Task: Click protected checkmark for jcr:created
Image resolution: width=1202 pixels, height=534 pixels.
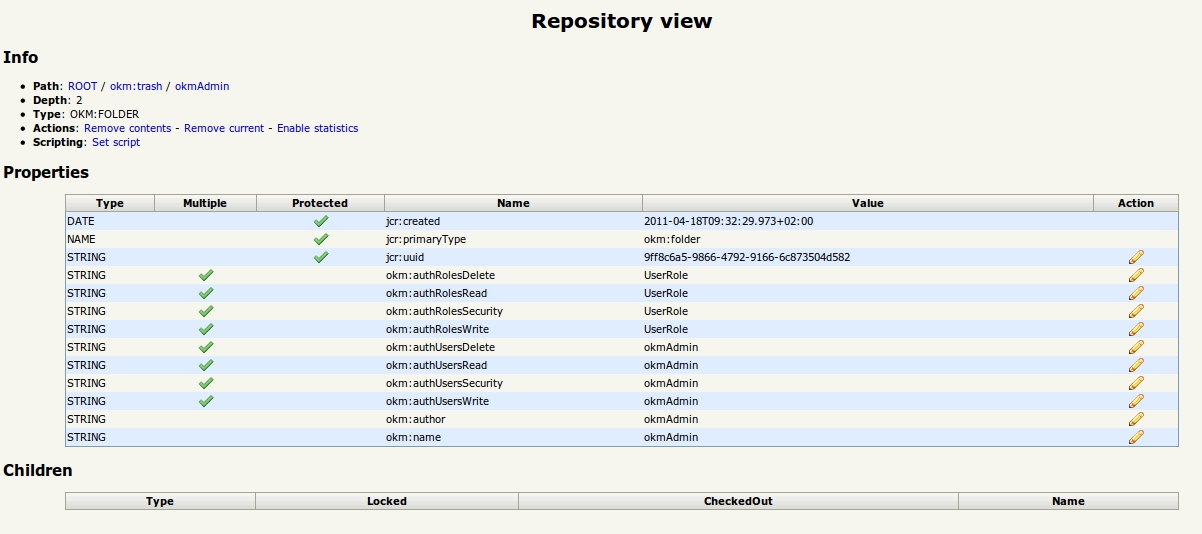Action: coord(320,221)
